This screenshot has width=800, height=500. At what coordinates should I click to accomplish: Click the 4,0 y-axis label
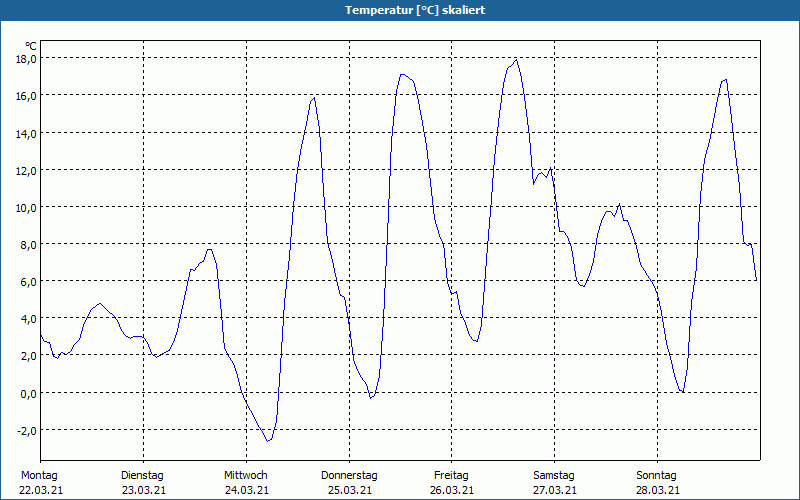pyautogui.click(x=29, y=319)
